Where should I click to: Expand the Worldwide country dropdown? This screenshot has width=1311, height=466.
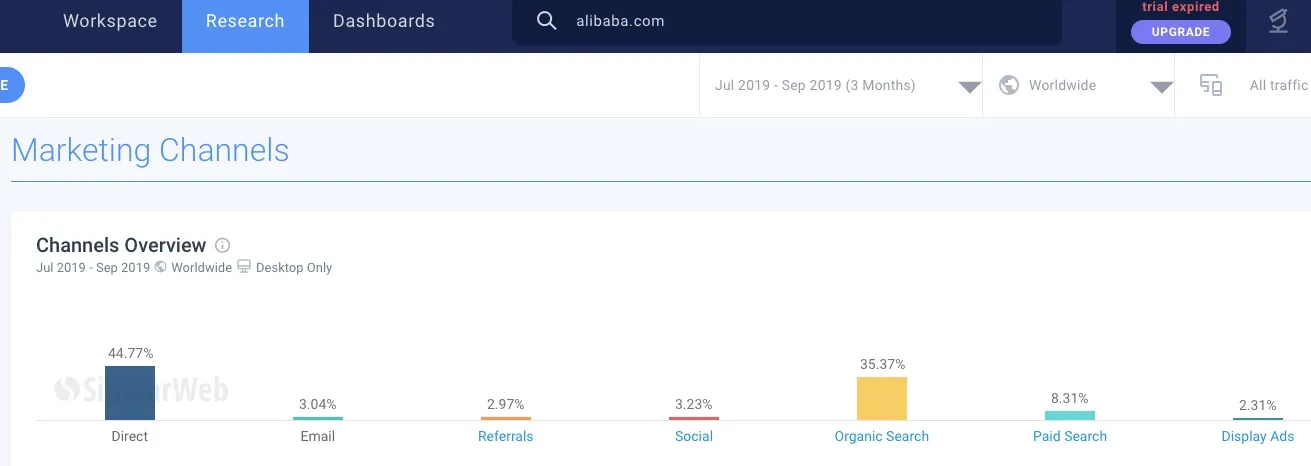[x=1160, y=86]
